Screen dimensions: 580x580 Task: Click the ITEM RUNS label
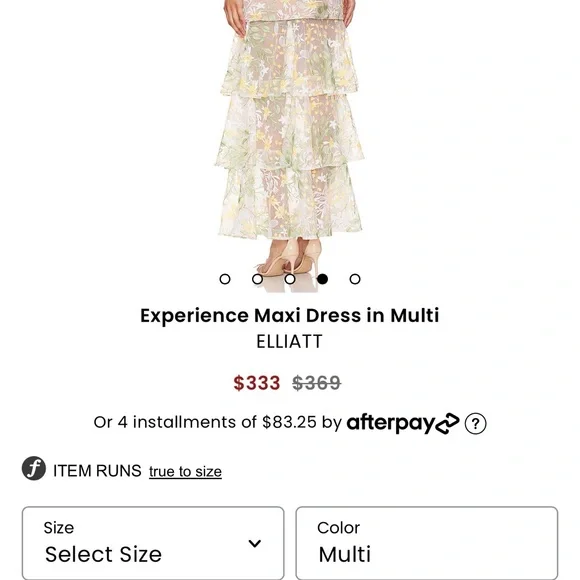coord(97,471)
